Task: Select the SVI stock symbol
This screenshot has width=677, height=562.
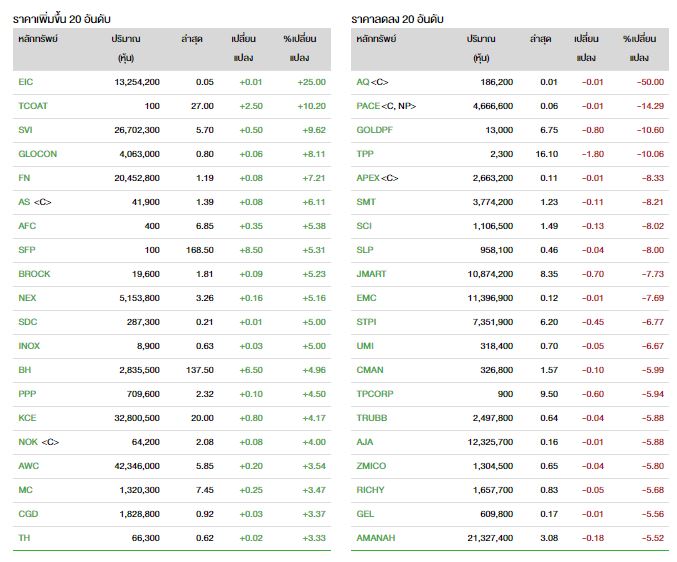Action: [25, 129]
